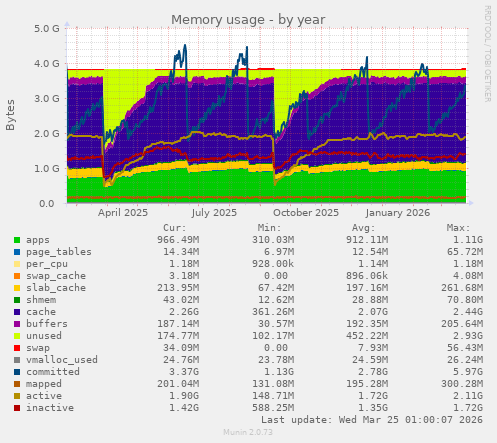Click the mapped average value 195.28M
497x443 pixels.
(367, 384)
